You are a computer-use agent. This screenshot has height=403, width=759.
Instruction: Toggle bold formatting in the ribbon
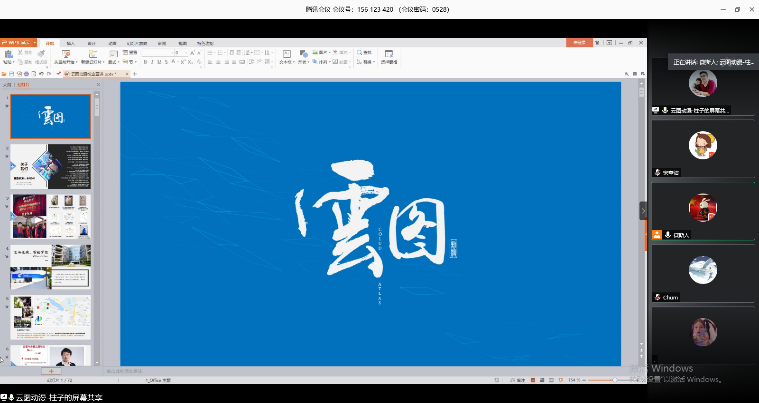[145, 62]
